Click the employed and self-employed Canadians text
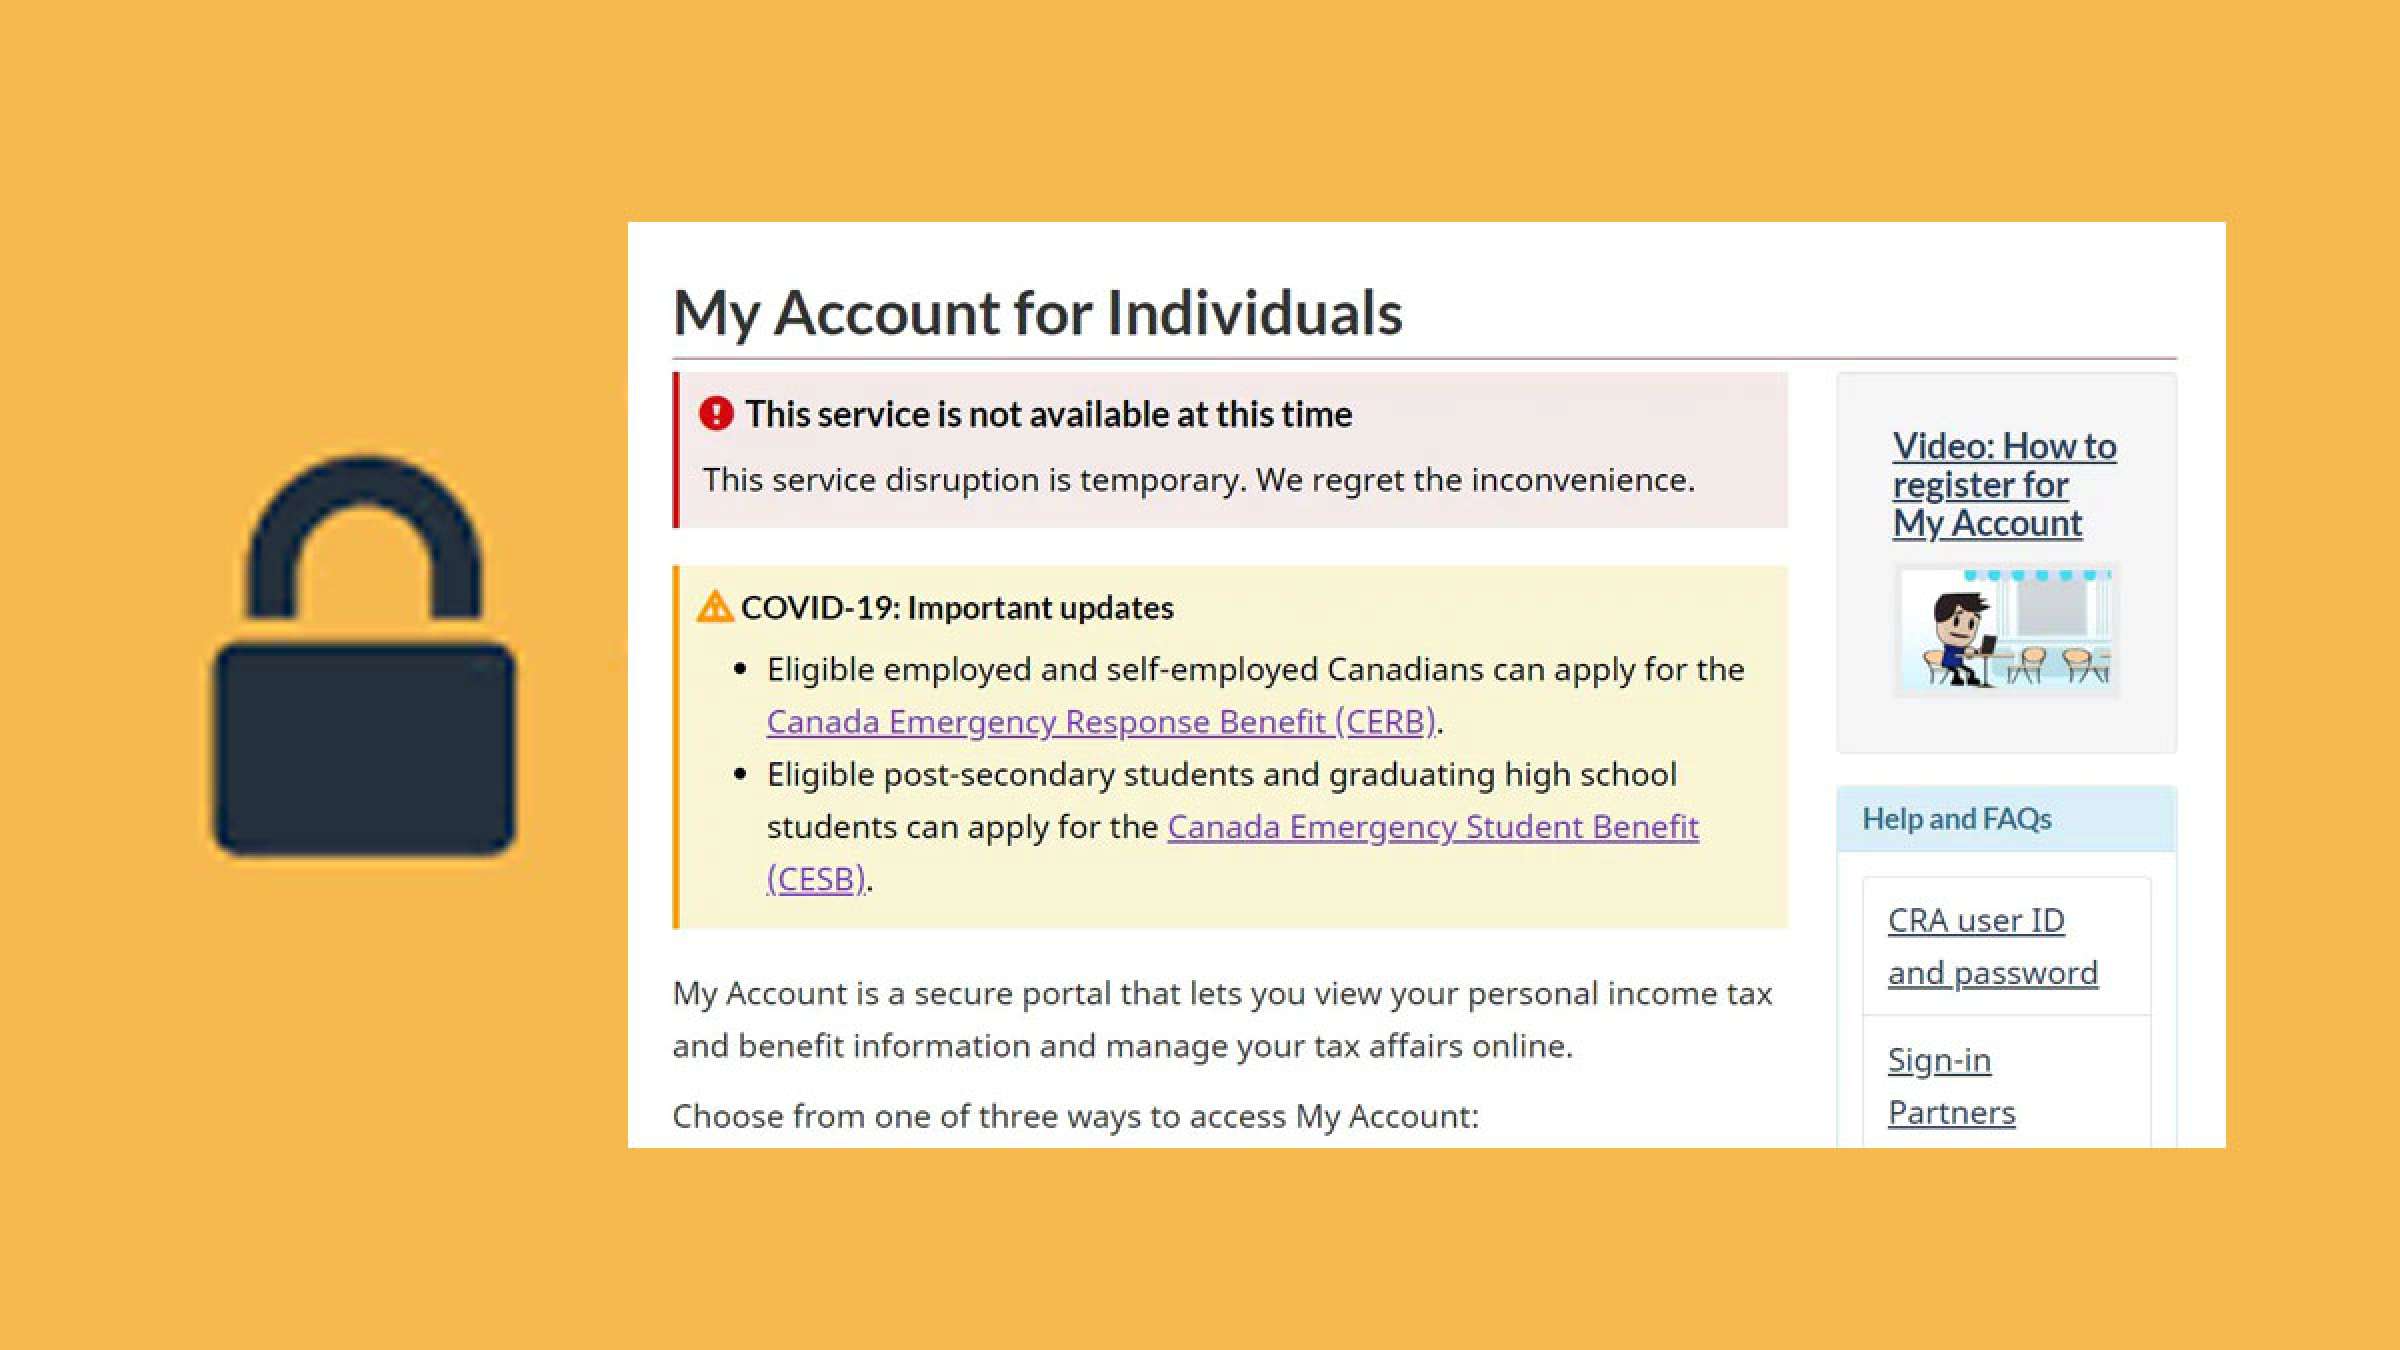This screenshot has width=2400, height=1350. pyautogui.click(x=1255, y=669)
